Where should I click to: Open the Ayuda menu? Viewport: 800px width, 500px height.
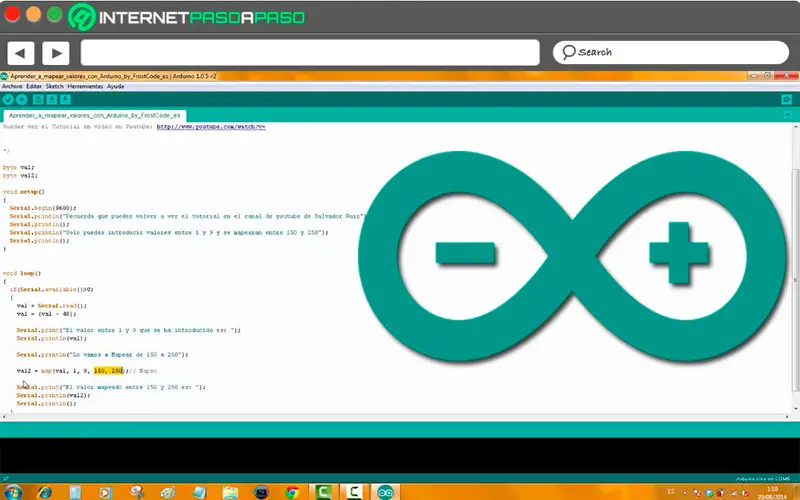[x=115, y=86]
